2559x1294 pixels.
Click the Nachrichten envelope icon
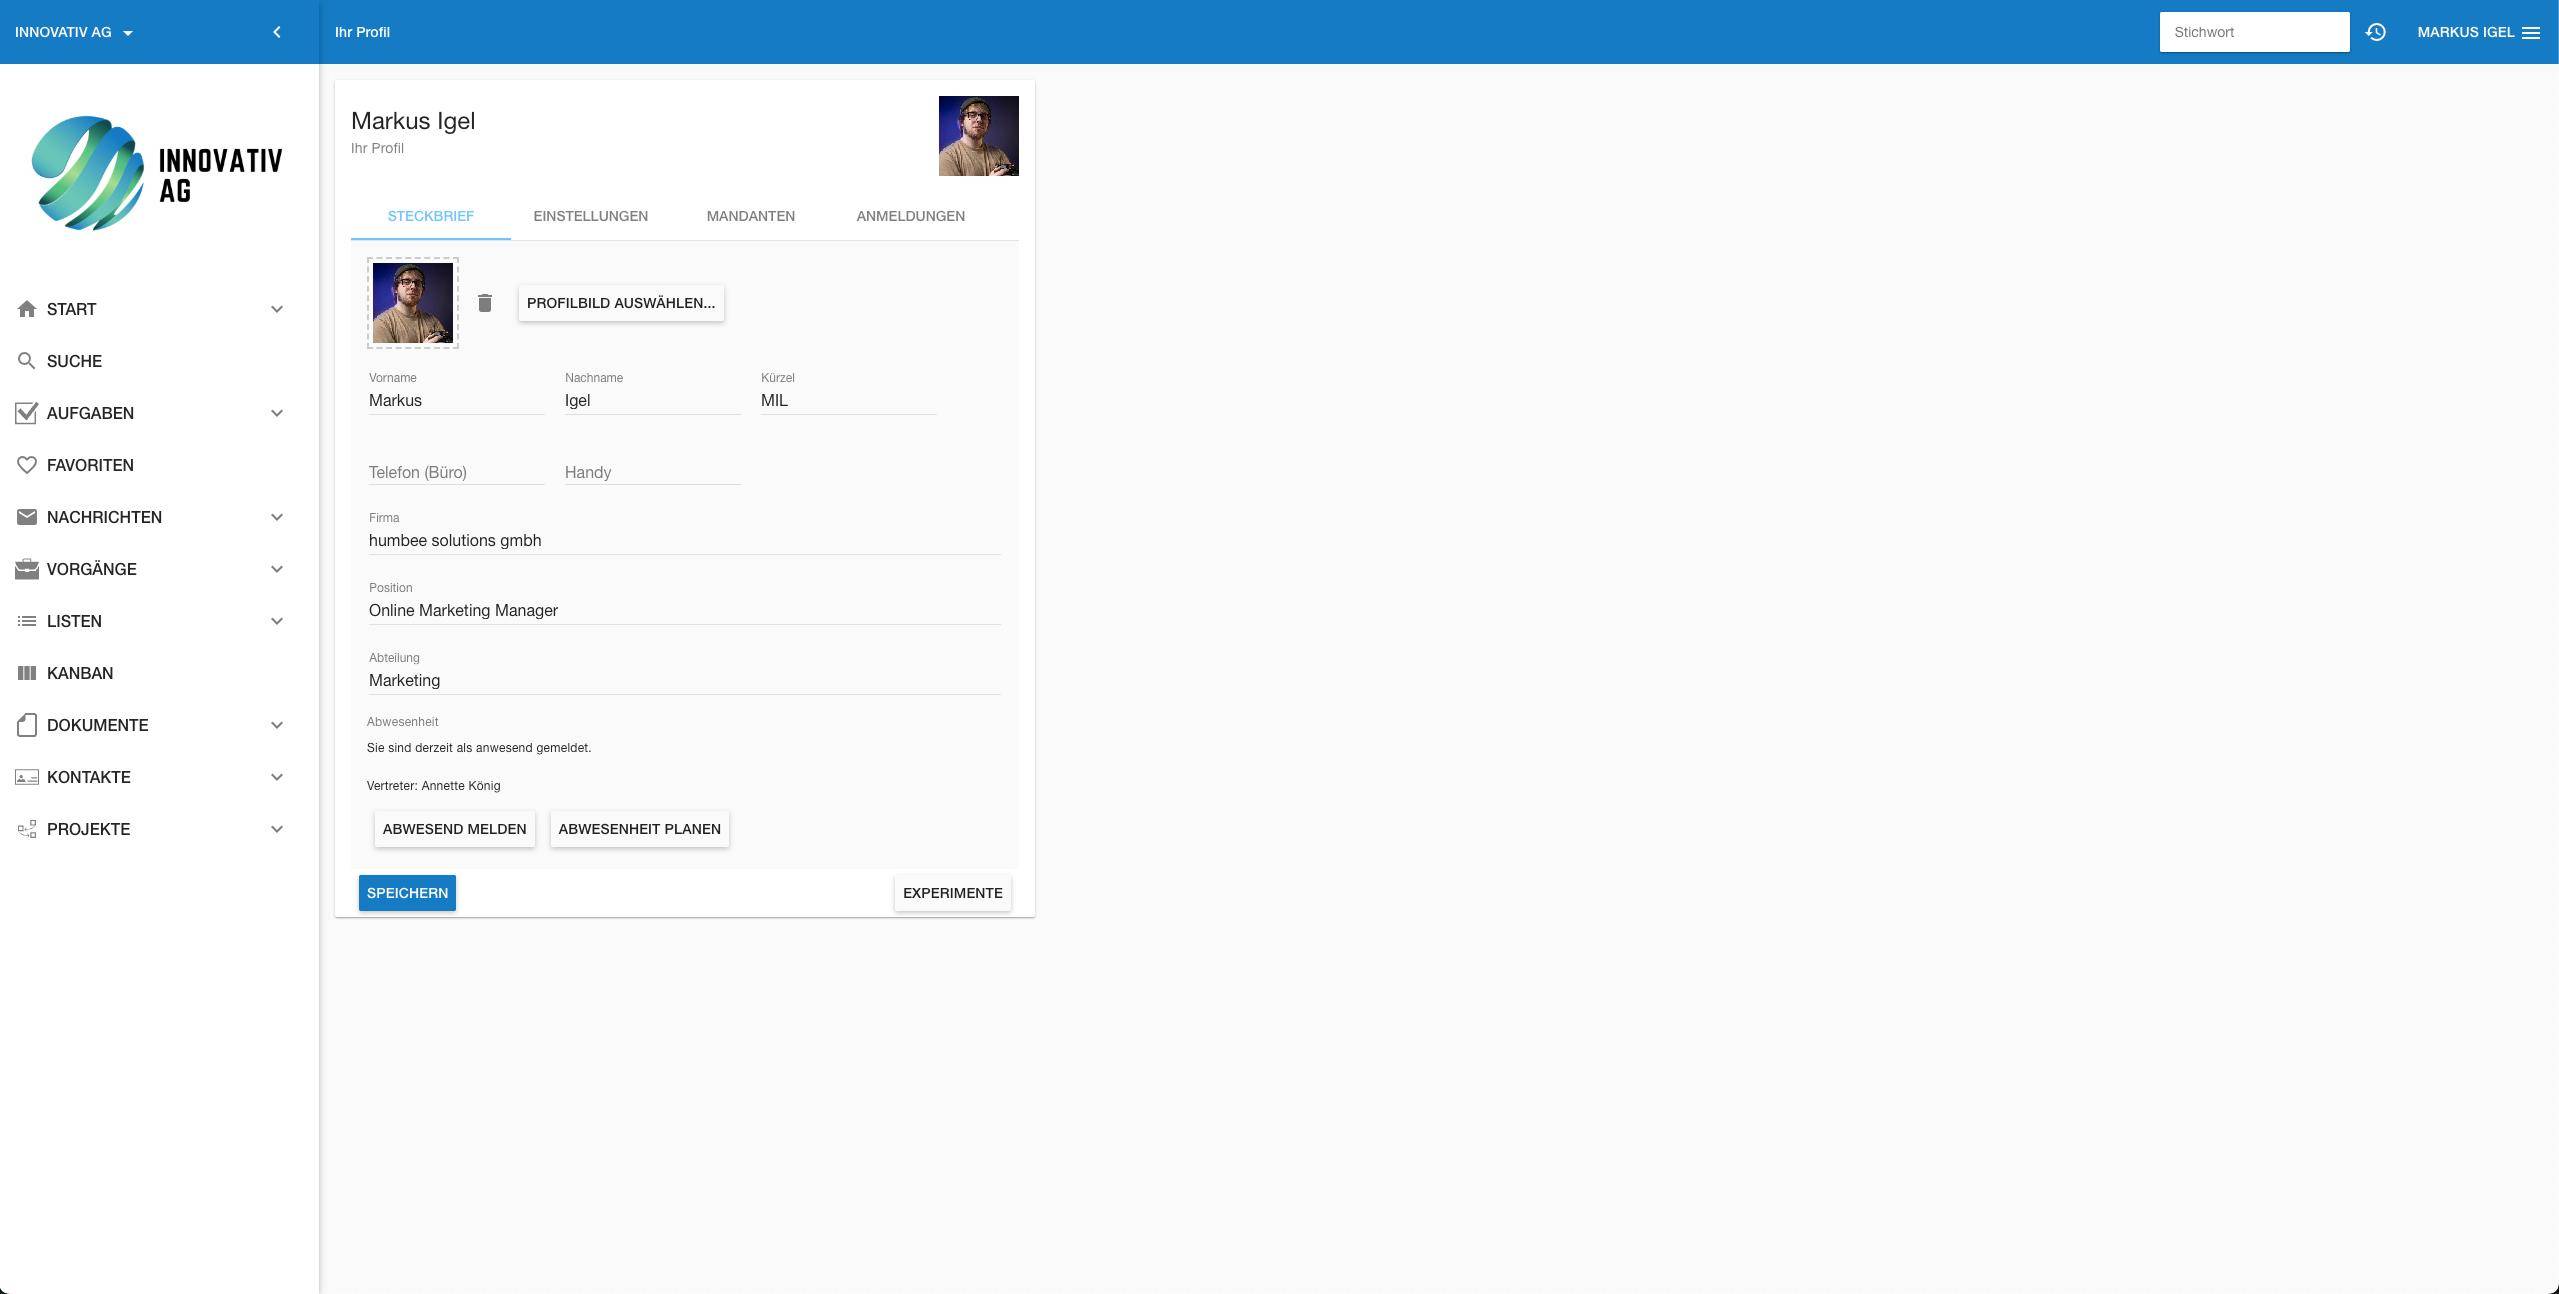pyautogui.click(x=27, y=517)
